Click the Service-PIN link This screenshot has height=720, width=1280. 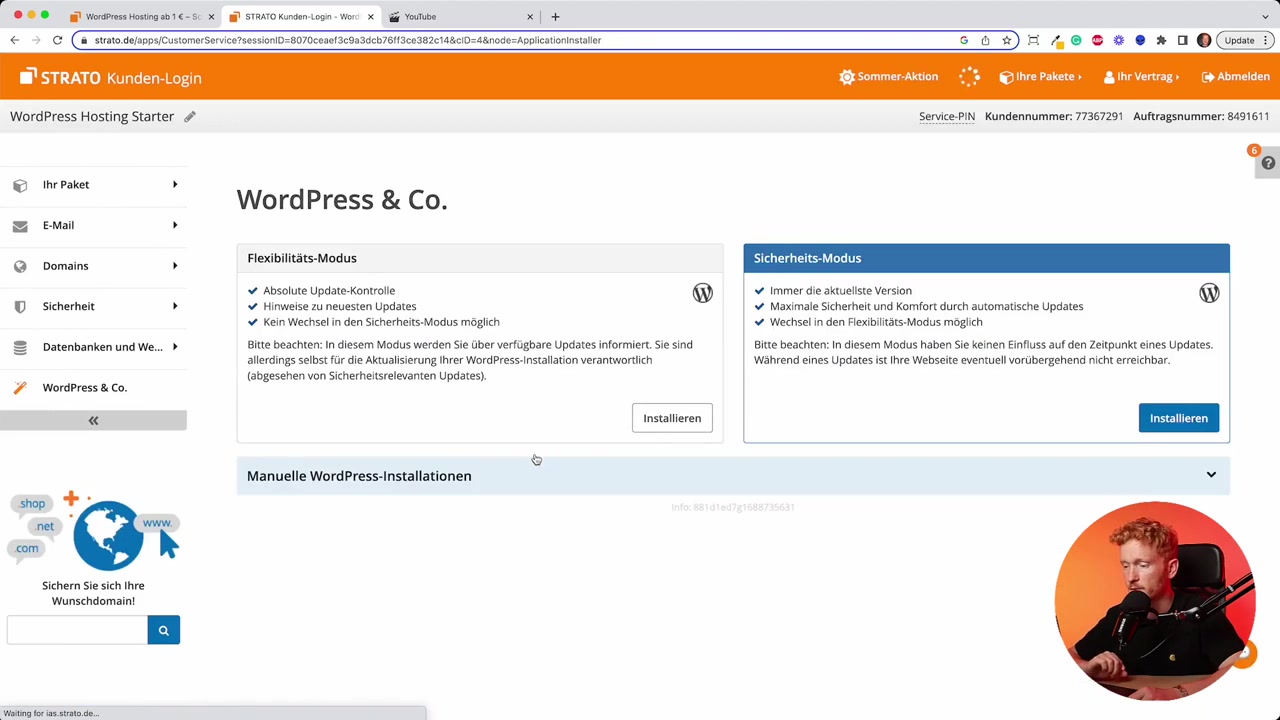[947, 116]
